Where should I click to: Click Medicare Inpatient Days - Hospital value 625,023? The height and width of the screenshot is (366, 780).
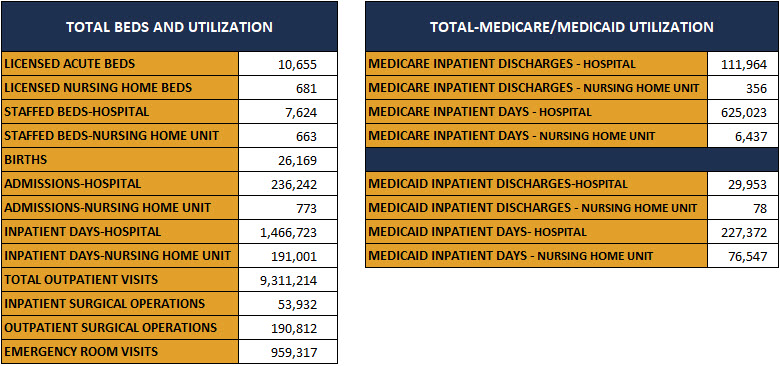743,112
